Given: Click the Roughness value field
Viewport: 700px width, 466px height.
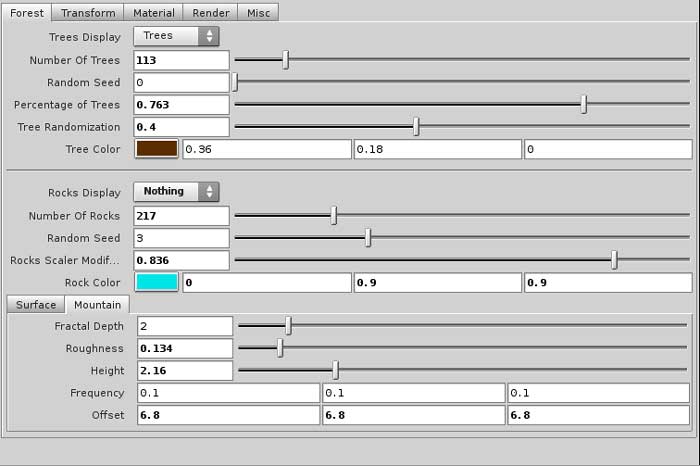Looking at the screenshot, I should click(x=185, y=349).
